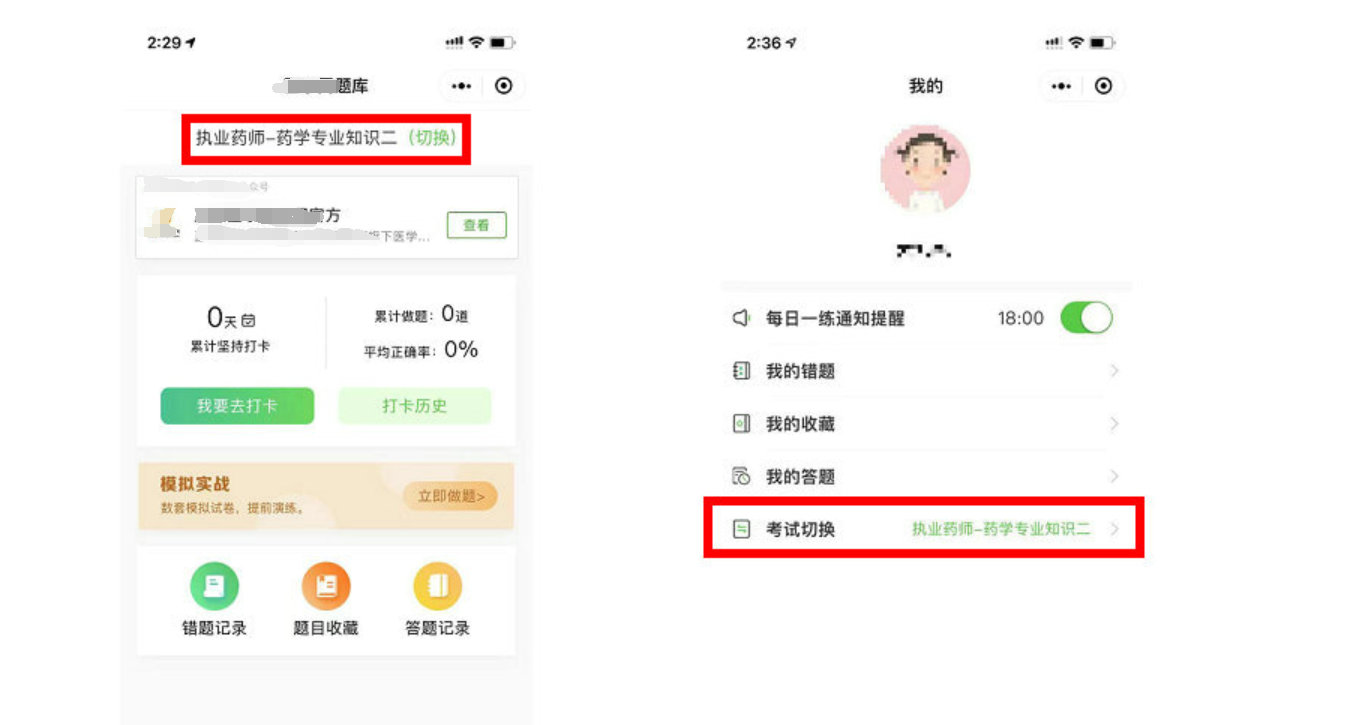Expand the 我的错题 row chevron

click(1114, 371)
